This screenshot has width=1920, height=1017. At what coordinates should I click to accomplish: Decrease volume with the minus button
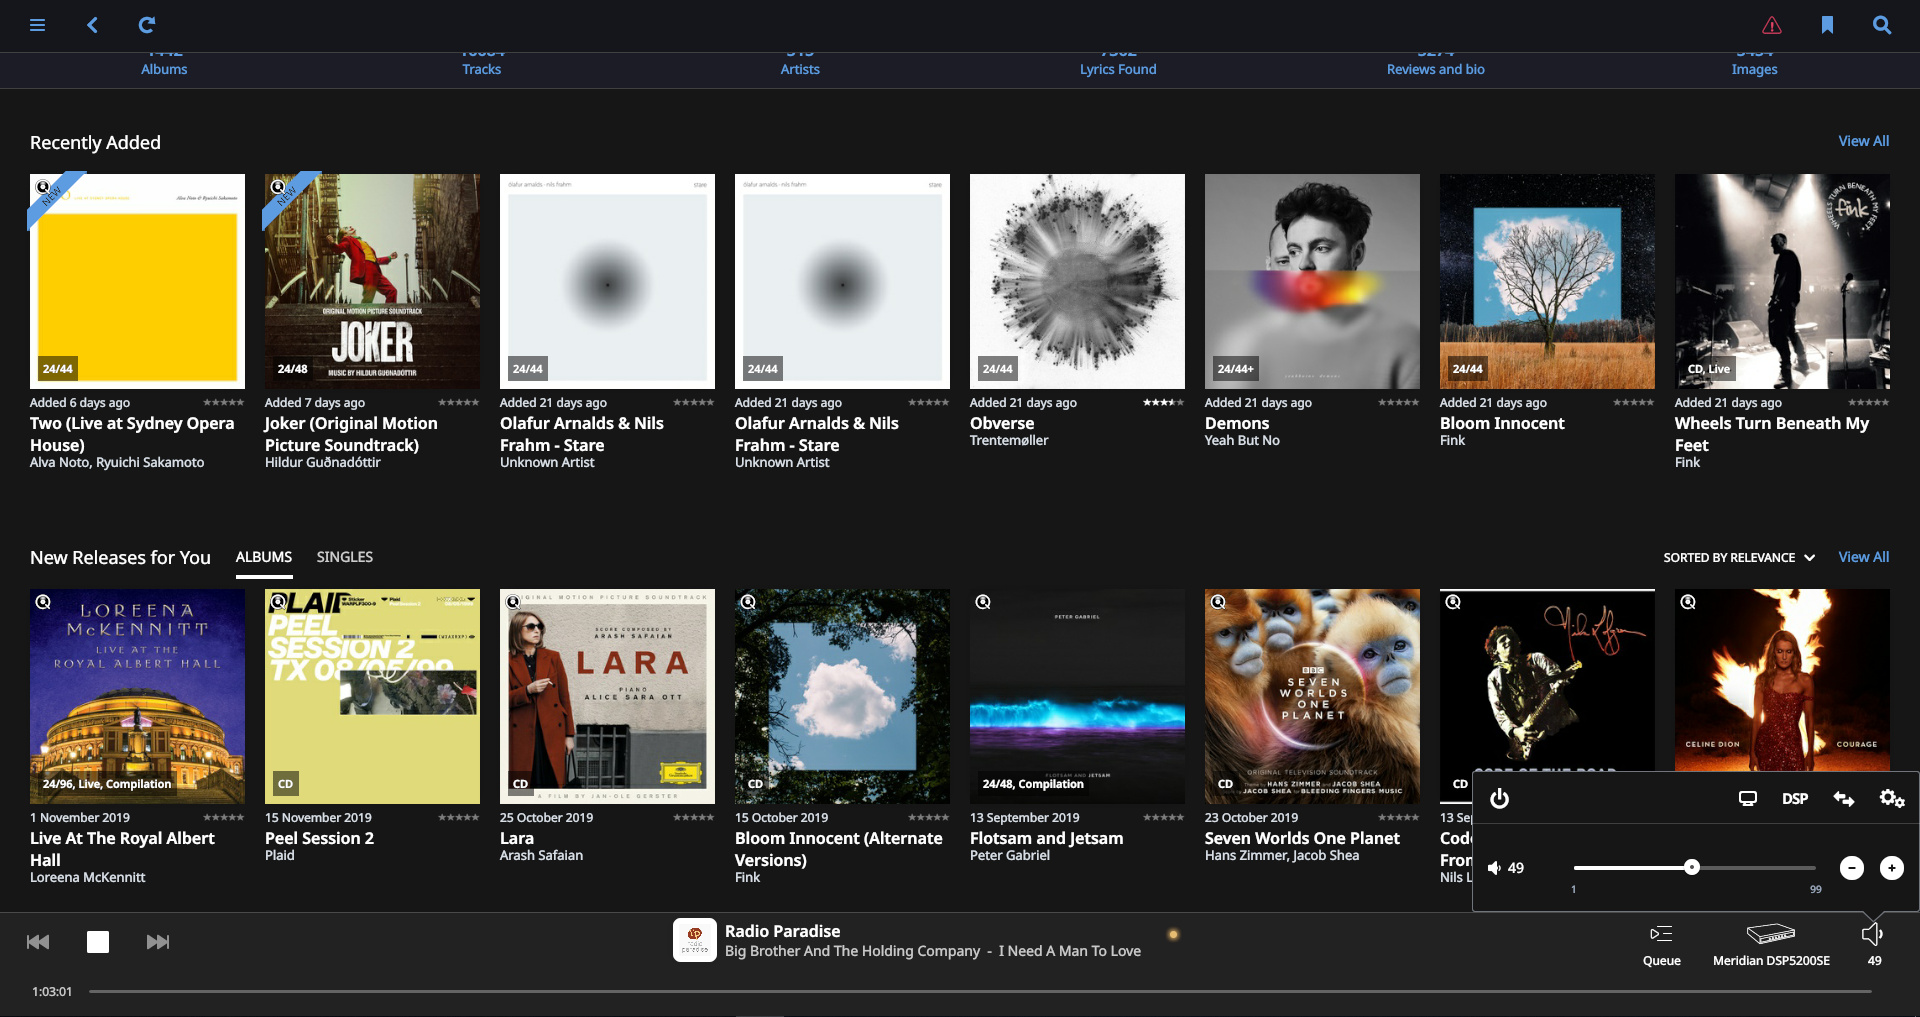(x=1852, y=868)
